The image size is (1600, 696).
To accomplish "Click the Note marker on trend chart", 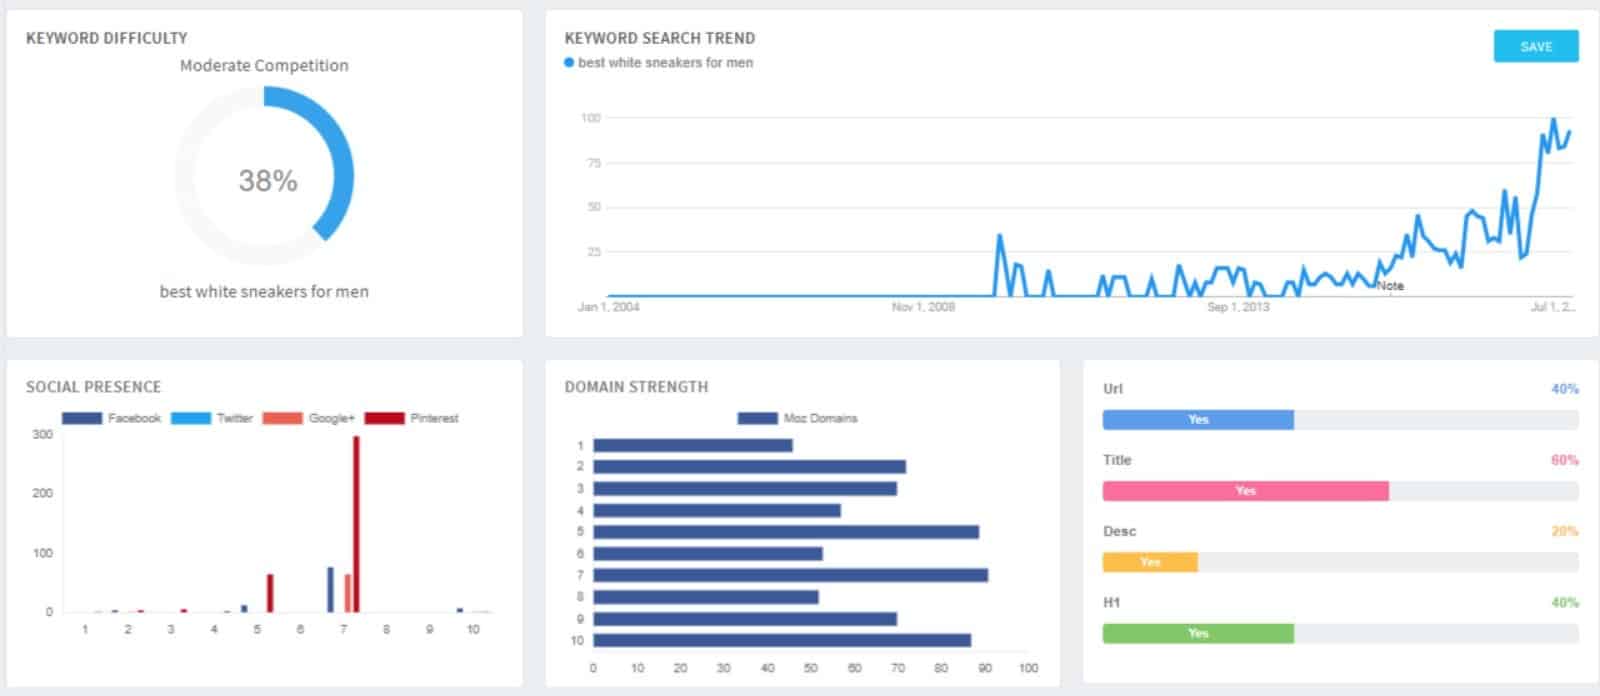I will click(x=1390, y=286).
